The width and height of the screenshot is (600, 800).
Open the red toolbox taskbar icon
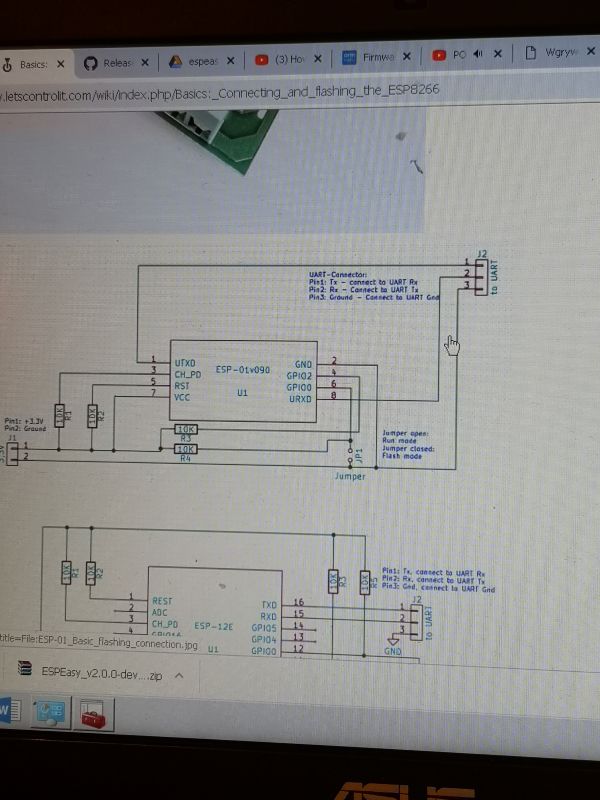pos(94,715)
